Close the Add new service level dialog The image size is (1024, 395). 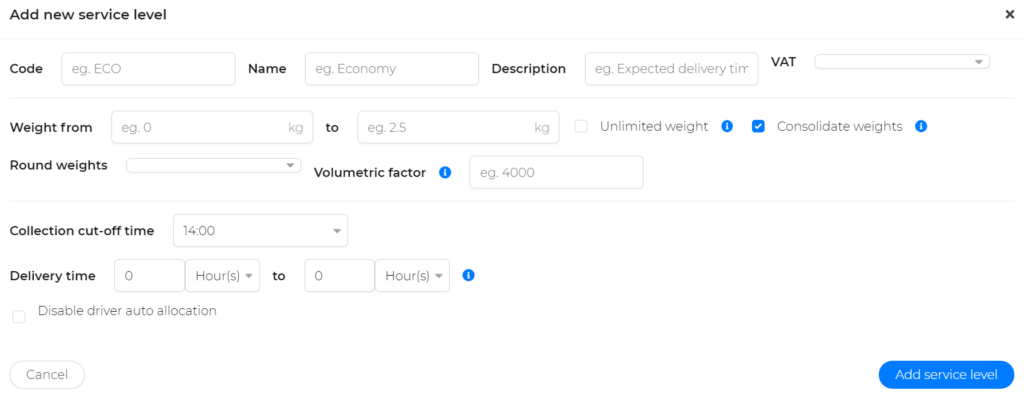[1009, 14]
